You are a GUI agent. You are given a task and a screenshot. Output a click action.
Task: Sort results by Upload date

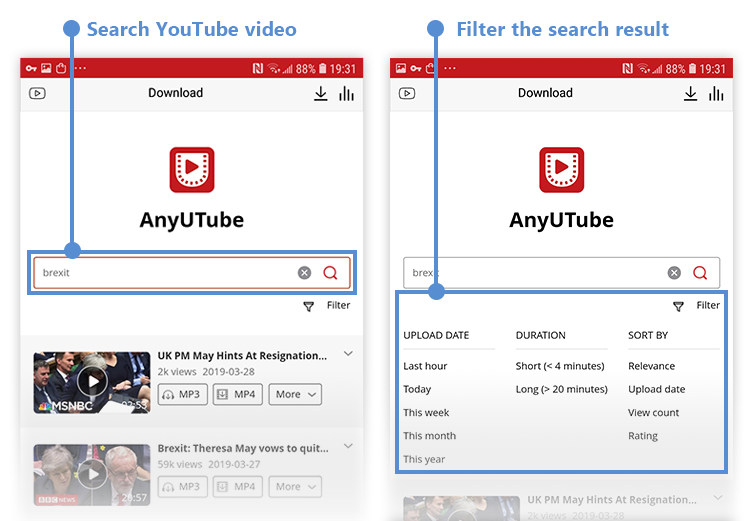coord(657,389)
